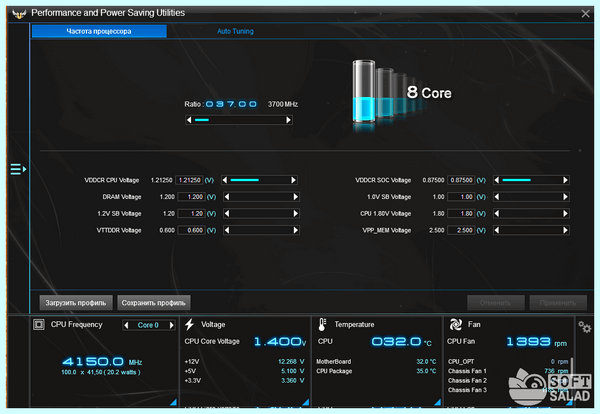The image size is (600, 414).
Task: Expand Temperature panel corner triangle
Action: 437,402
